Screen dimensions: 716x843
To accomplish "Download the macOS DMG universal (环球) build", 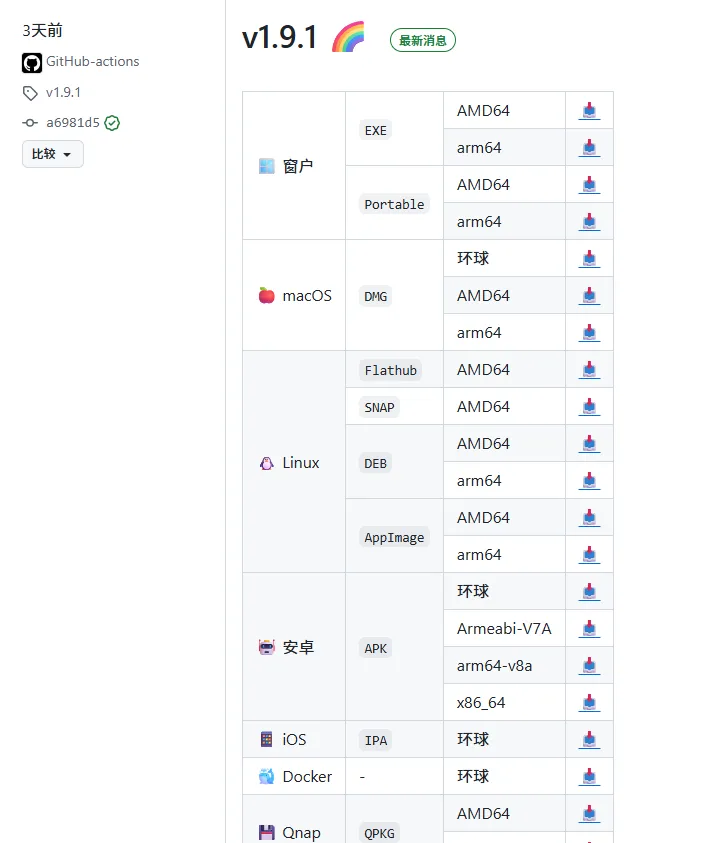I will (x=589, y=259).
